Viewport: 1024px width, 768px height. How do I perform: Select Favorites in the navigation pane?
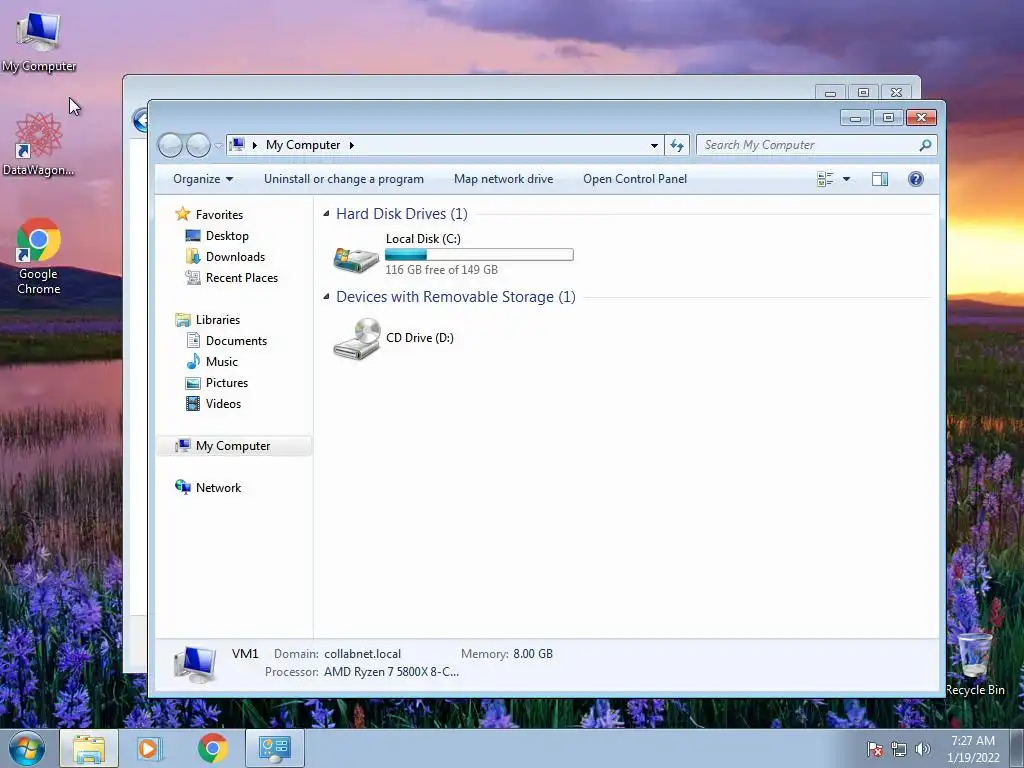pyautogui.click(x=209, y=214)
